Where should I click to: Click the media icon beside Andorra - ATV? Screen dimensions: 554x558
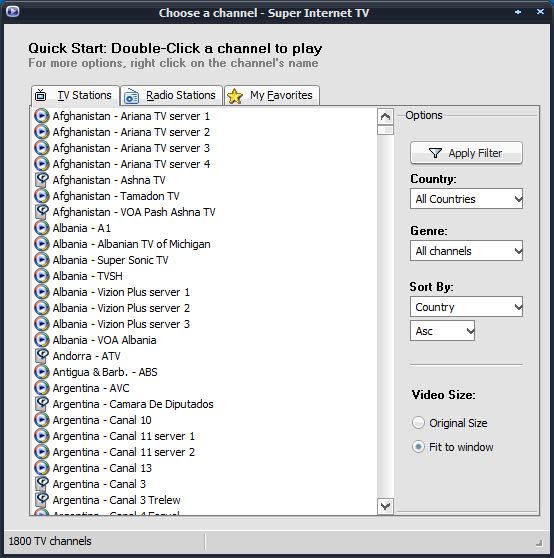click(42, 356)
